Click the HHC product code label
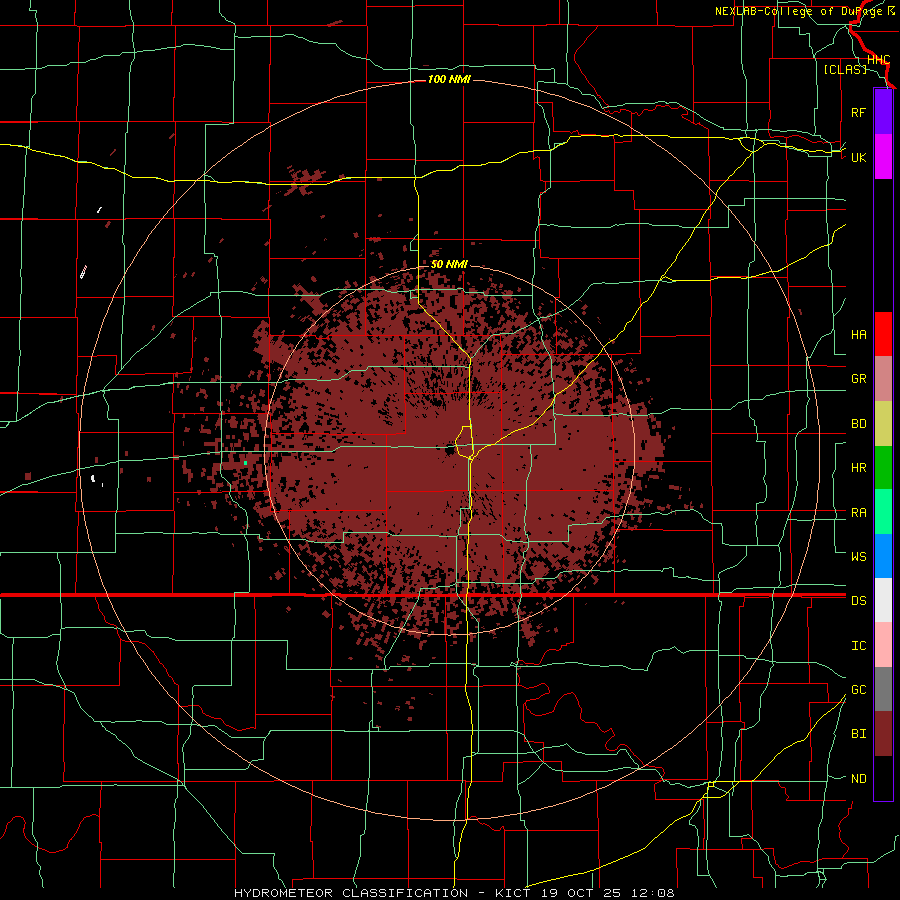The width and height of the screenshot is (900, 900). point(878,60)
